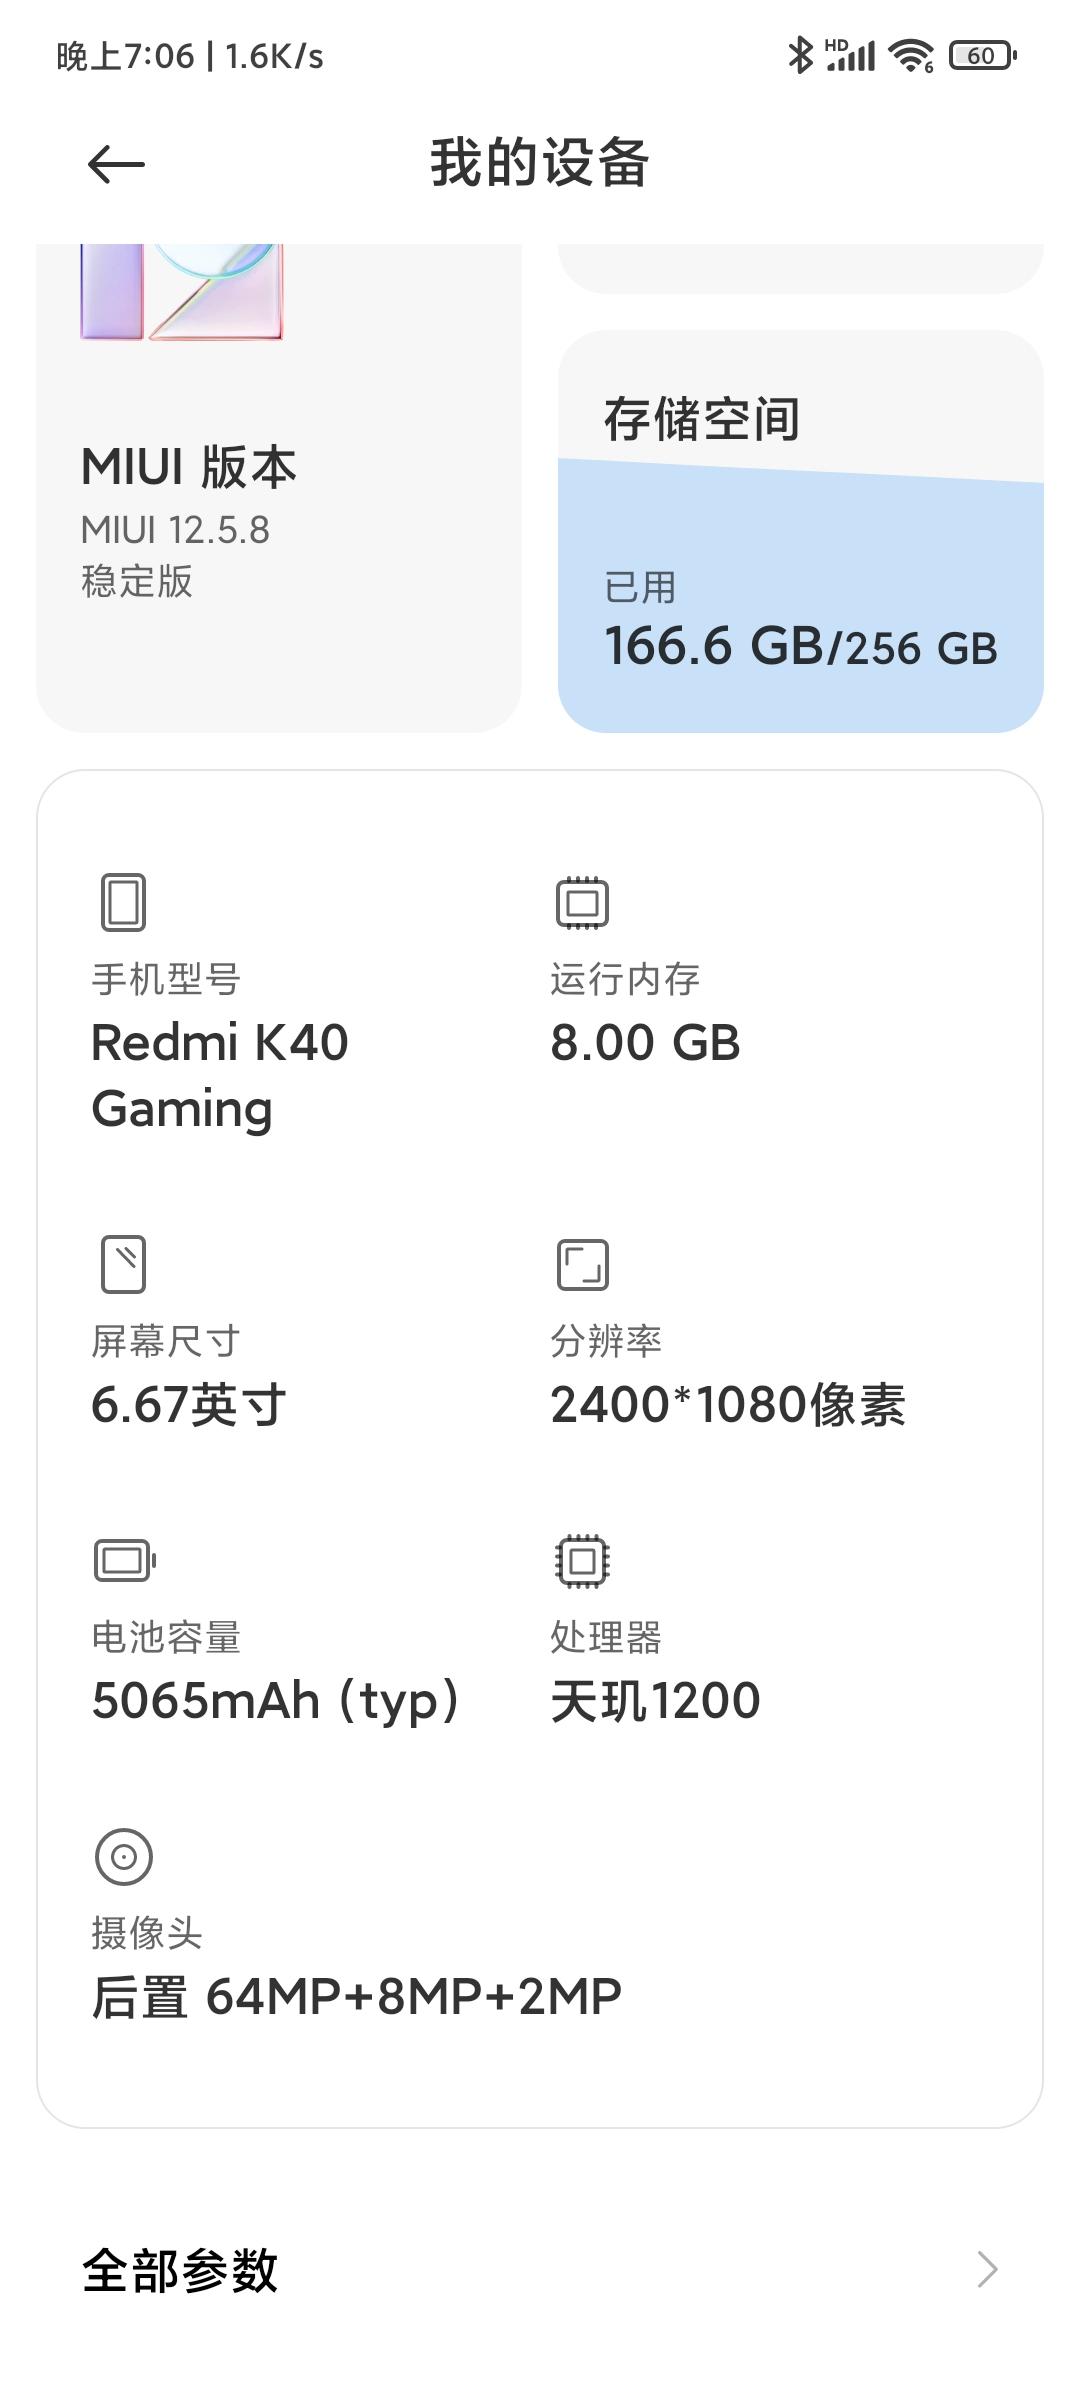Viewport: 1080px width, 2400px height.
Task: Tap the back arrow icon
Action: (x=116, y=165)
